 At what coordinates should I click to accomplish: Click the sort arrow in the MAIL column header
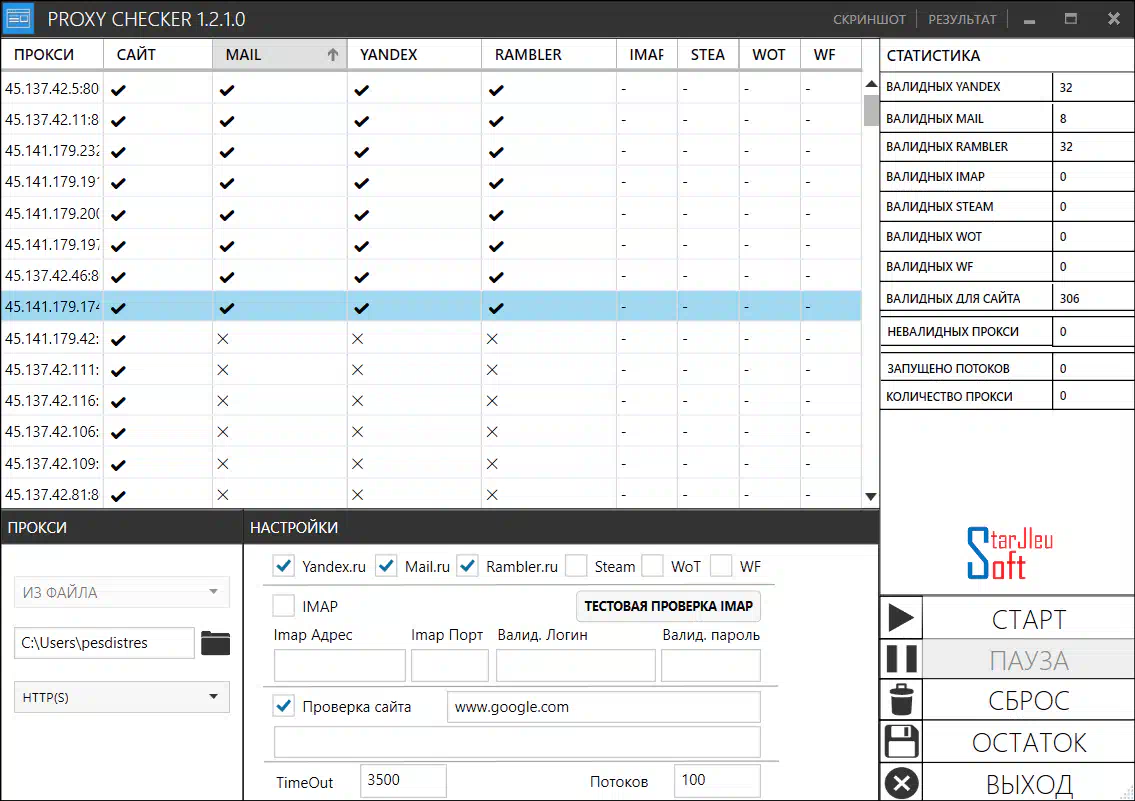333,54
